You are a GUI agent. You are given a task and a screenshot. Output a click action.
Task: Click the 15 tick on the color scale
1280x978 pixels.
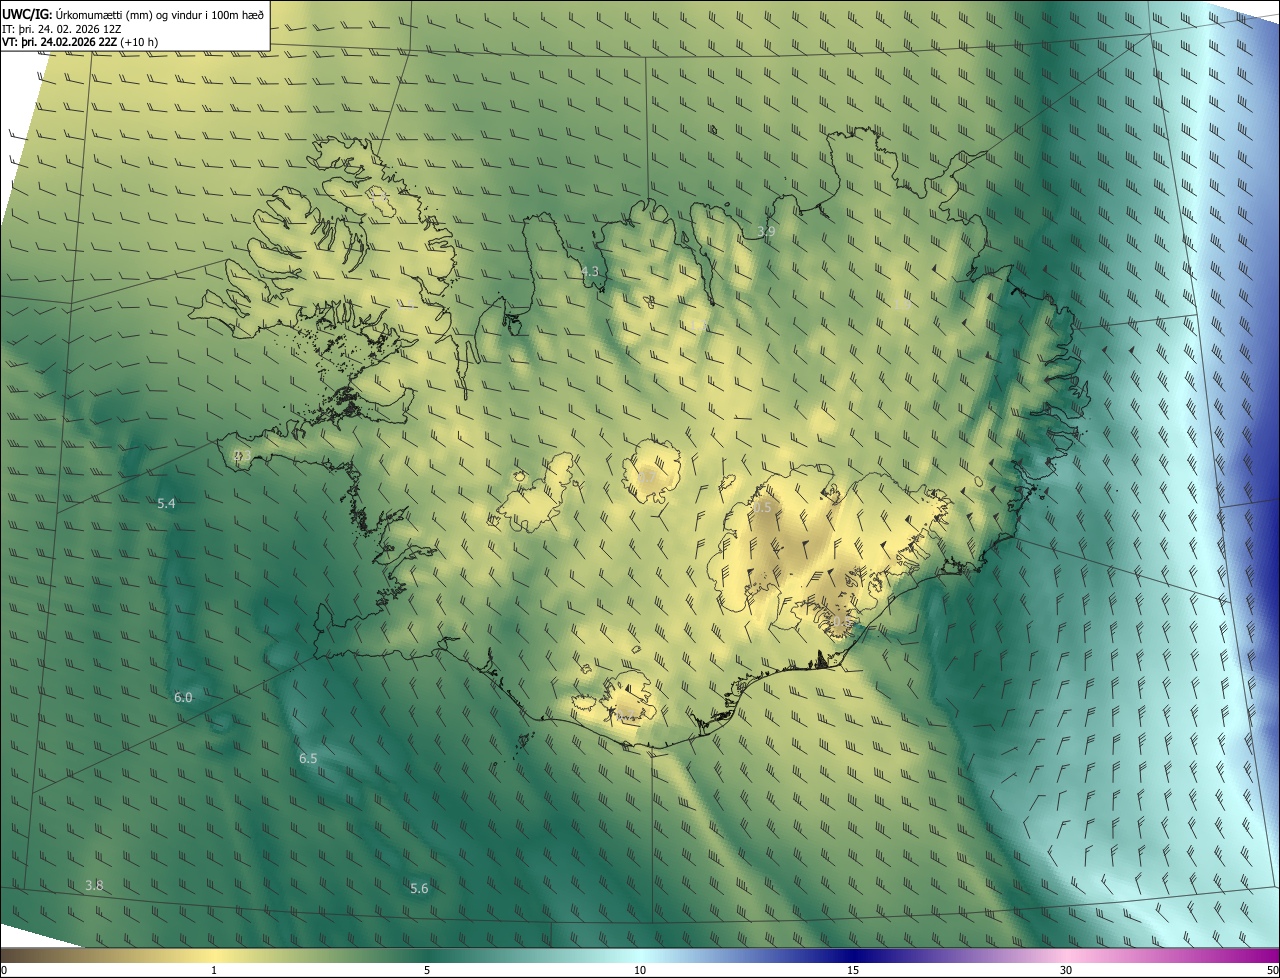pos(853,970)
